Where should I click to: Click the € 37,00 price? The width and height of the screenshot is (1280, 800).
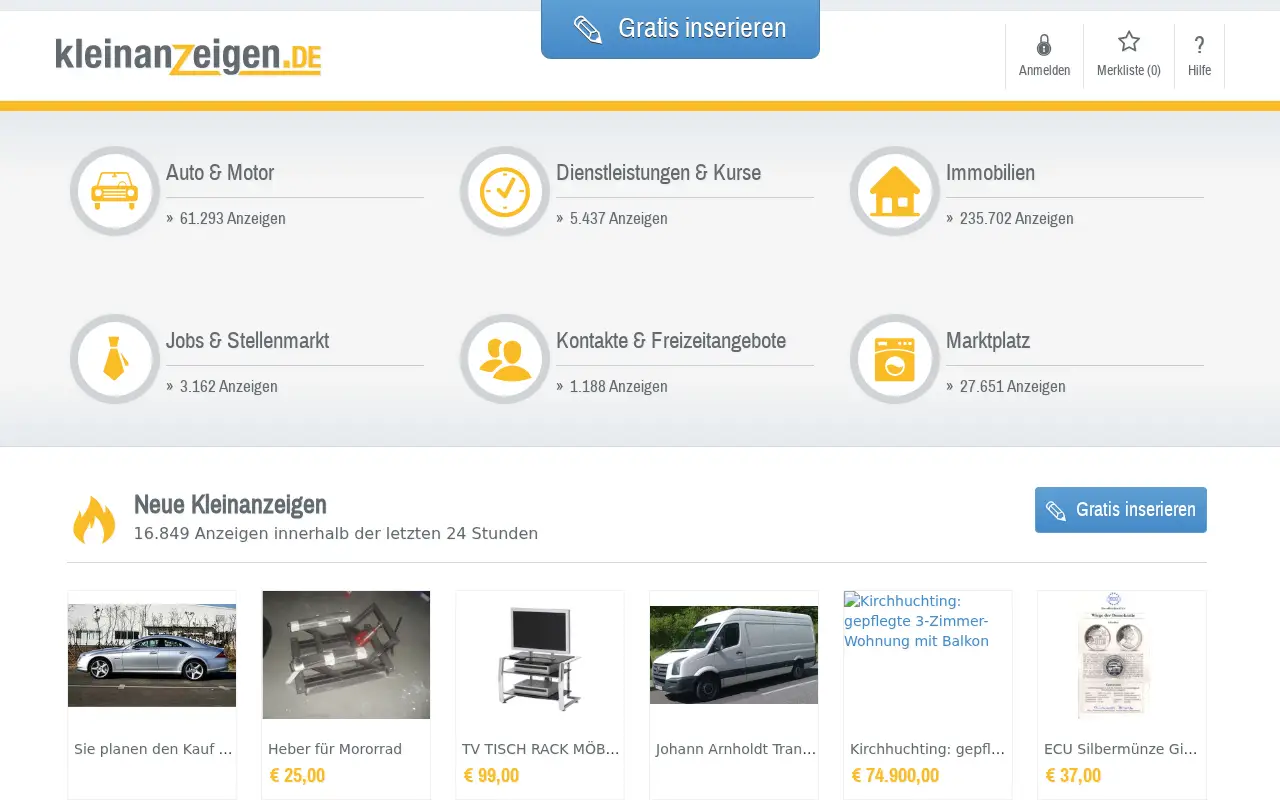pyautogui.click(x=1073, y=775)
